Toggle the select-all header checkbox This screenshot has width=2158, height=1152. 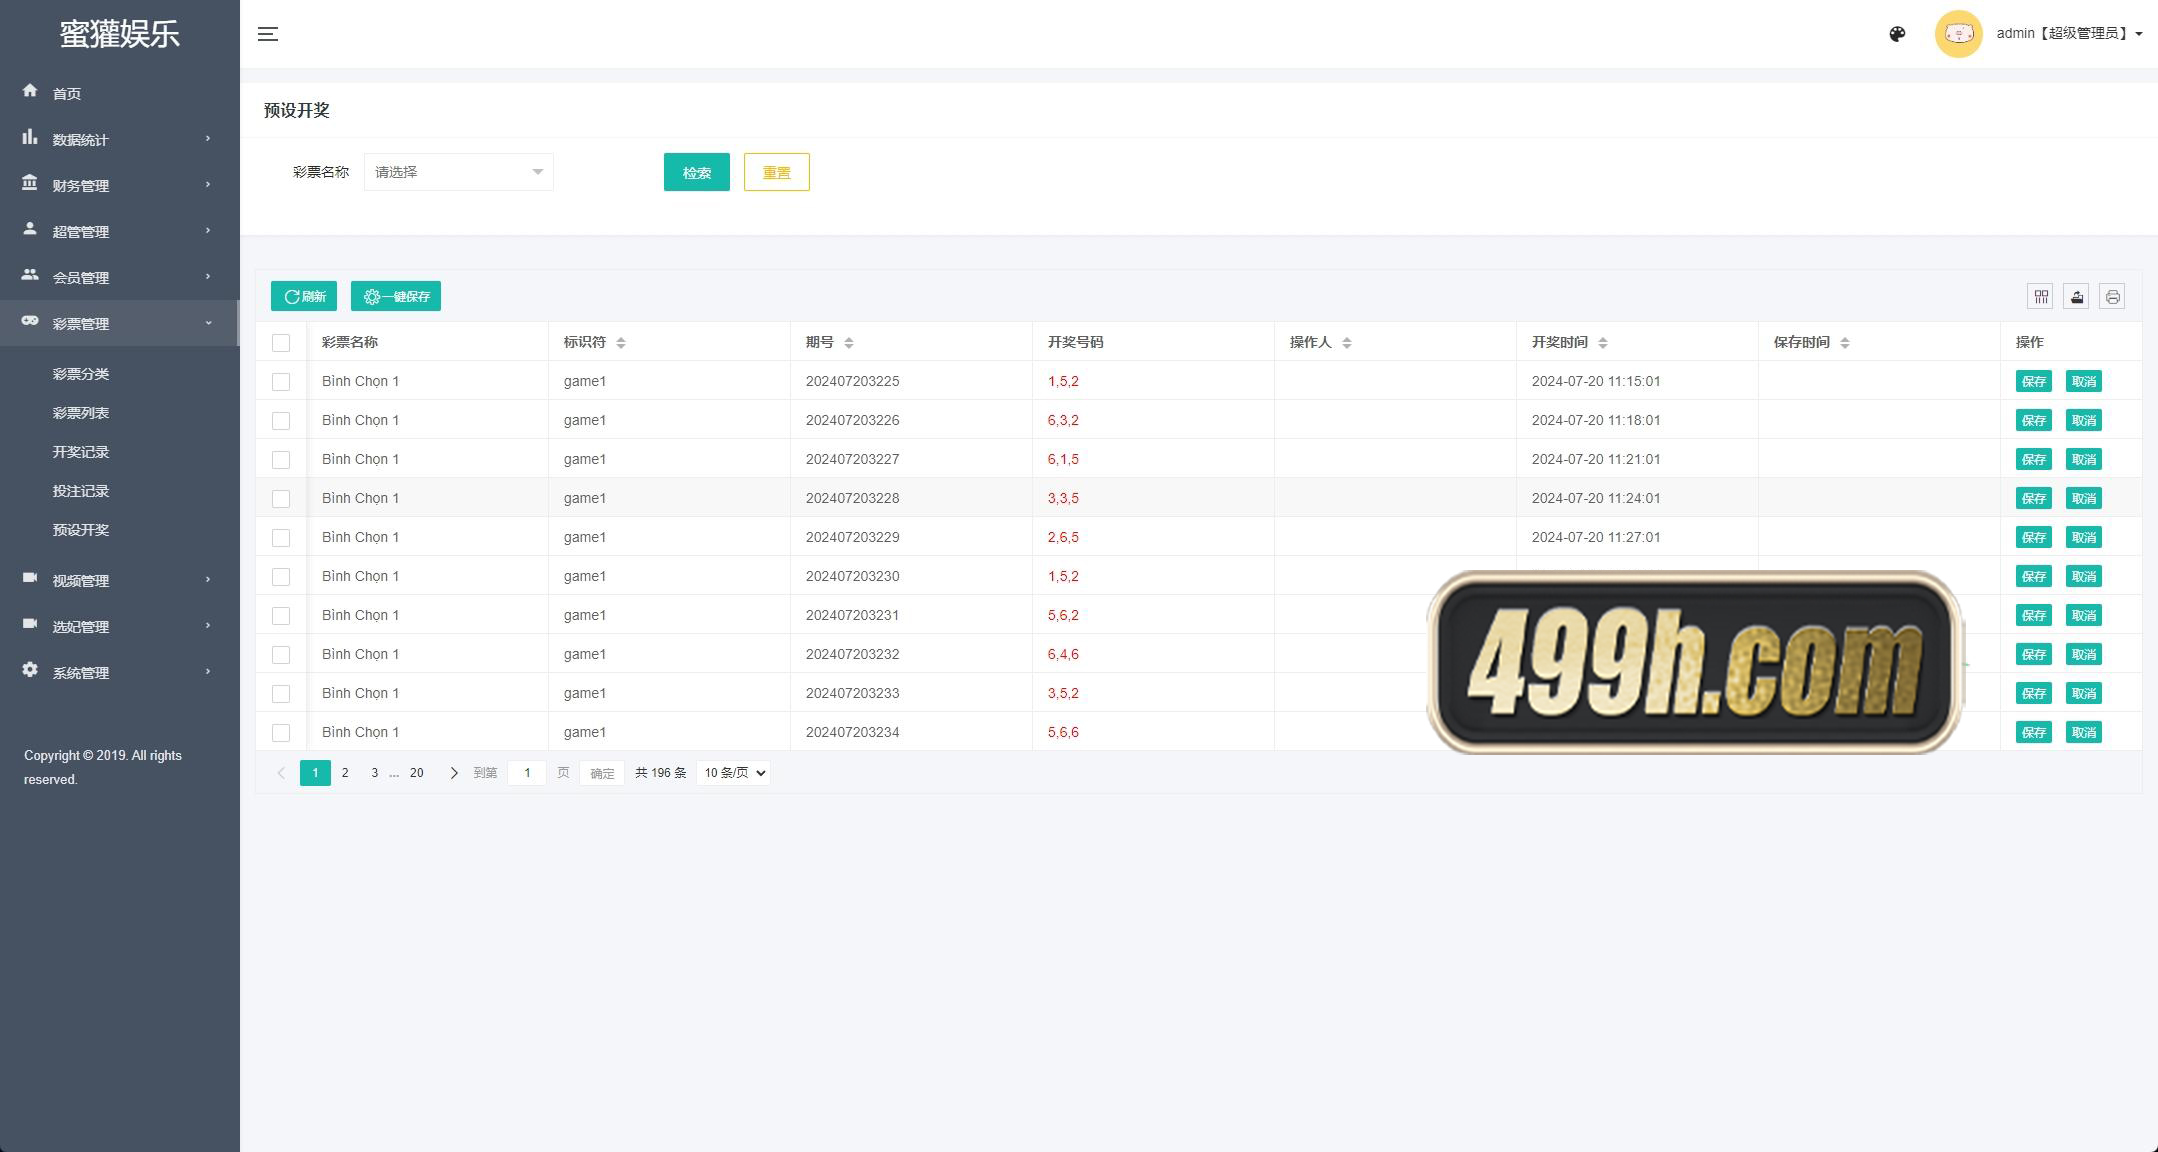(x=281, y=343)
